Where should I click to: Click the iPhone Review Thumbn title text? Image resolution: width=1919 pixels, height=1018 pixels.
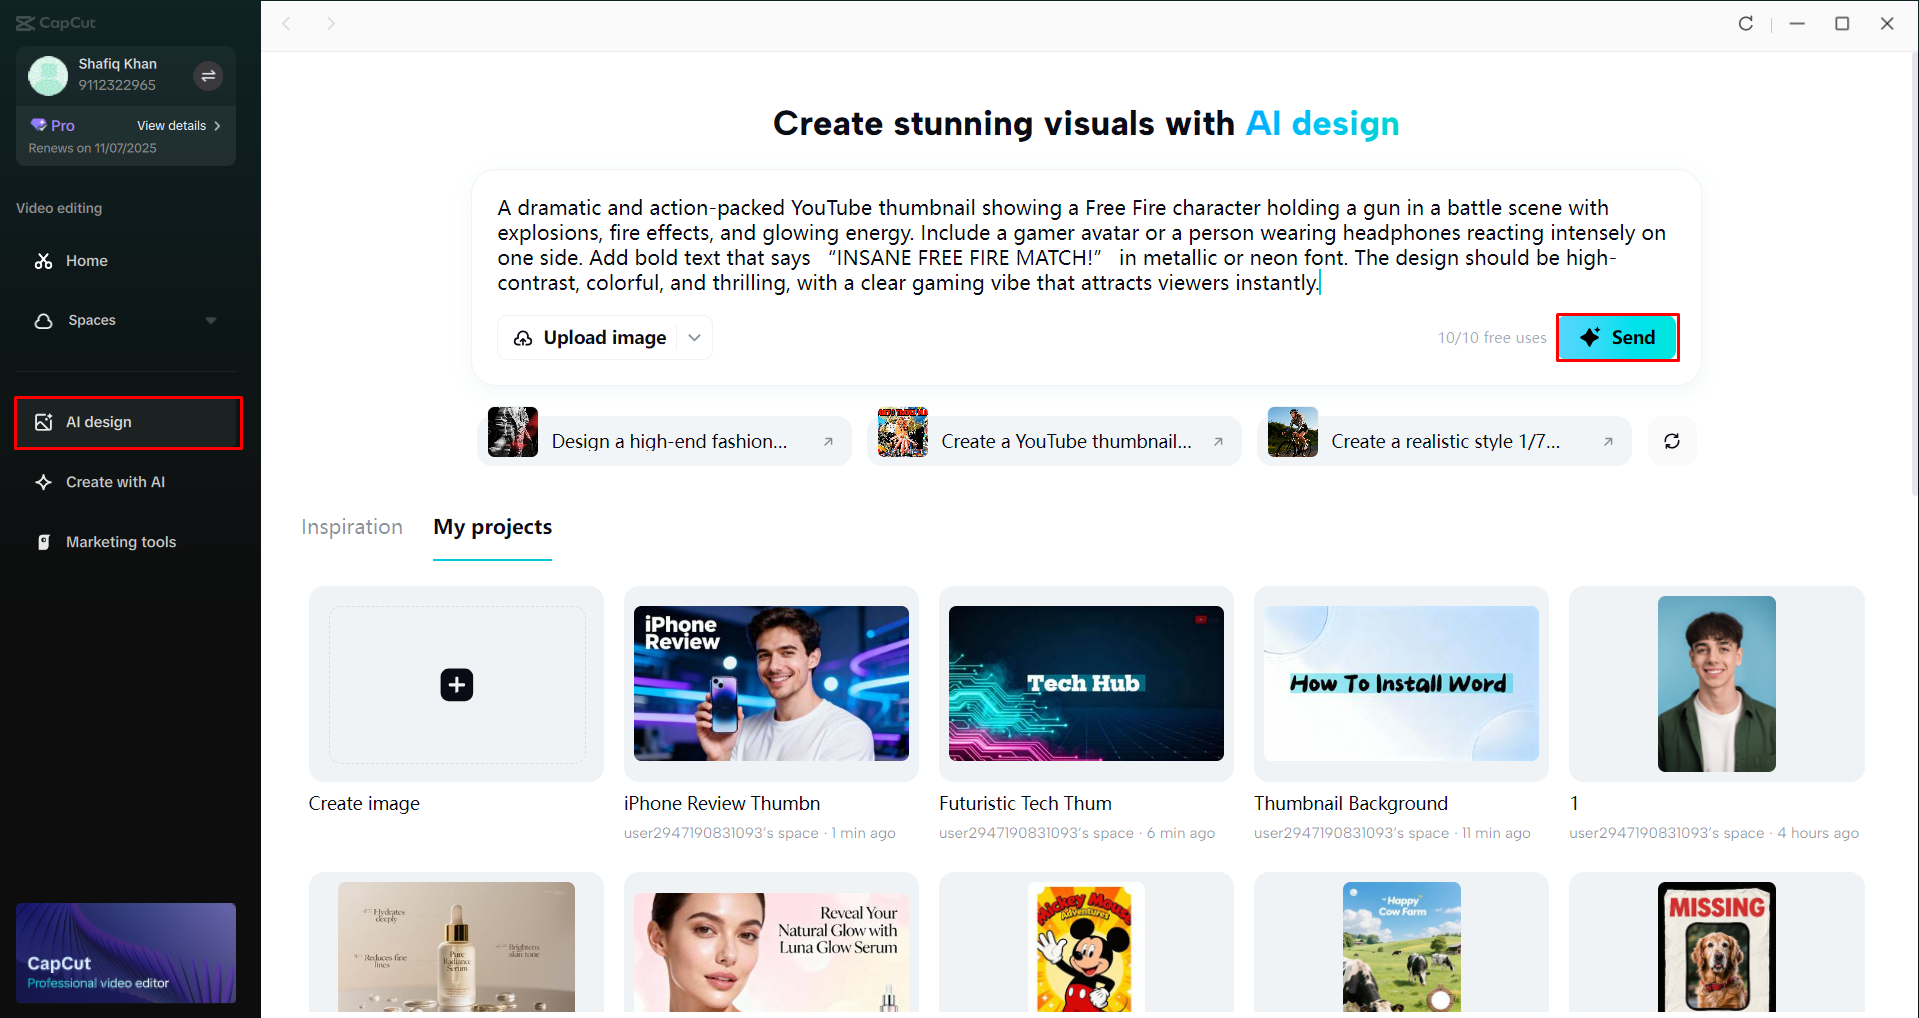722,804
